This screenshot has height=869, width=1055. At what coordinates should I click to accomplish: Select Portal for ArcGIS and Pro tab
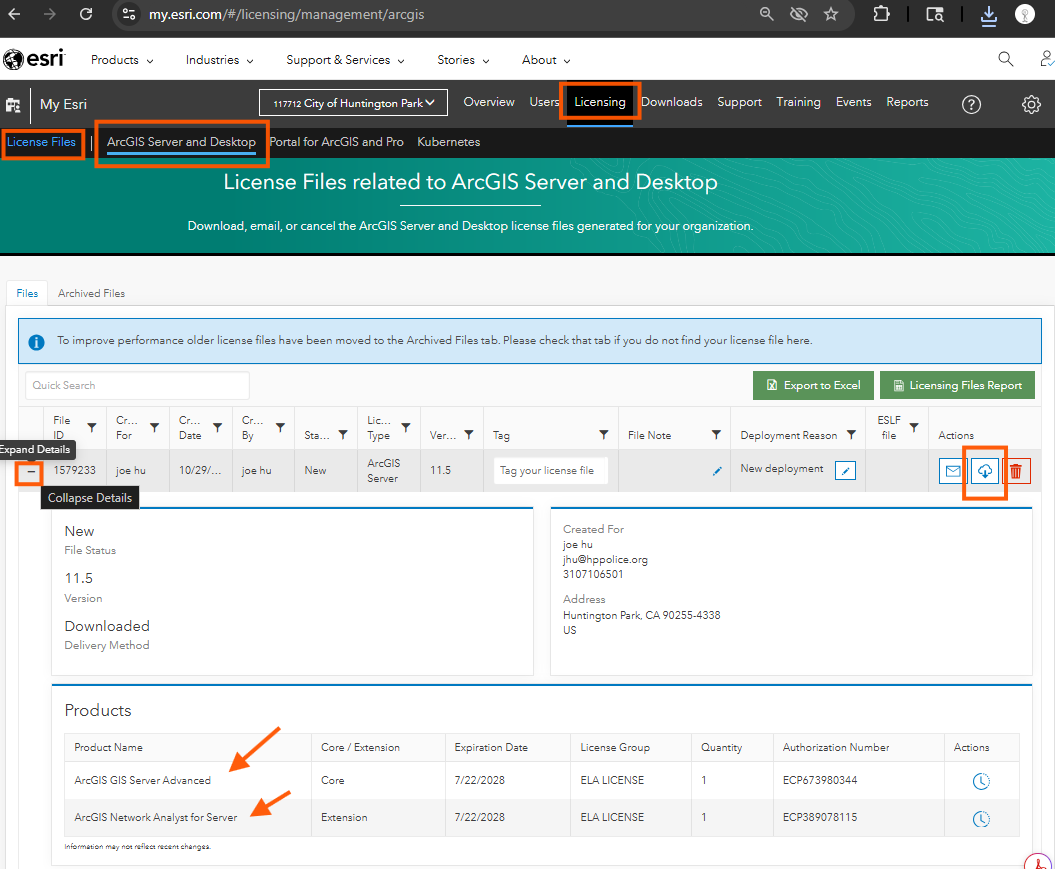336,142
